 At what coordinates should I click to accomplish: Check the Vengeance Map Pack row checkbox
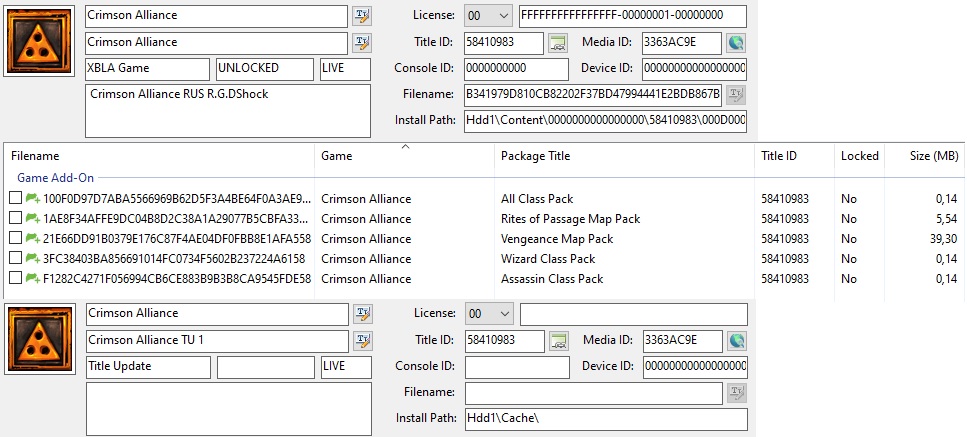coord(15,239)
